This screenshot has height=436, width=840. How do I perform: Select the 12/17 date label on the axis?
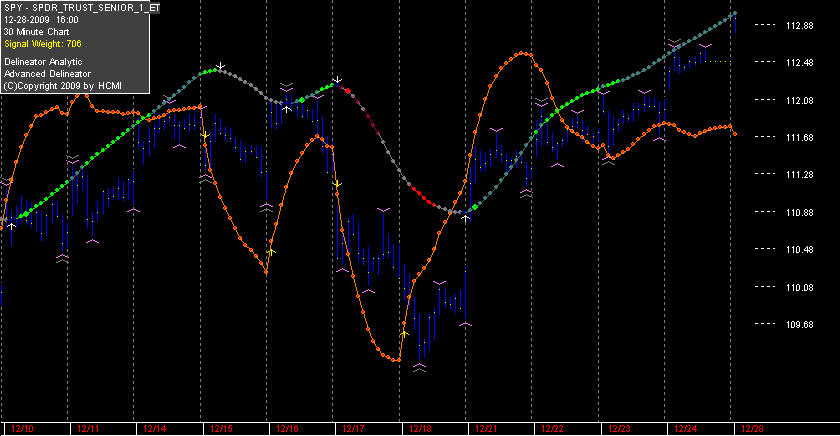pos(353,429)
